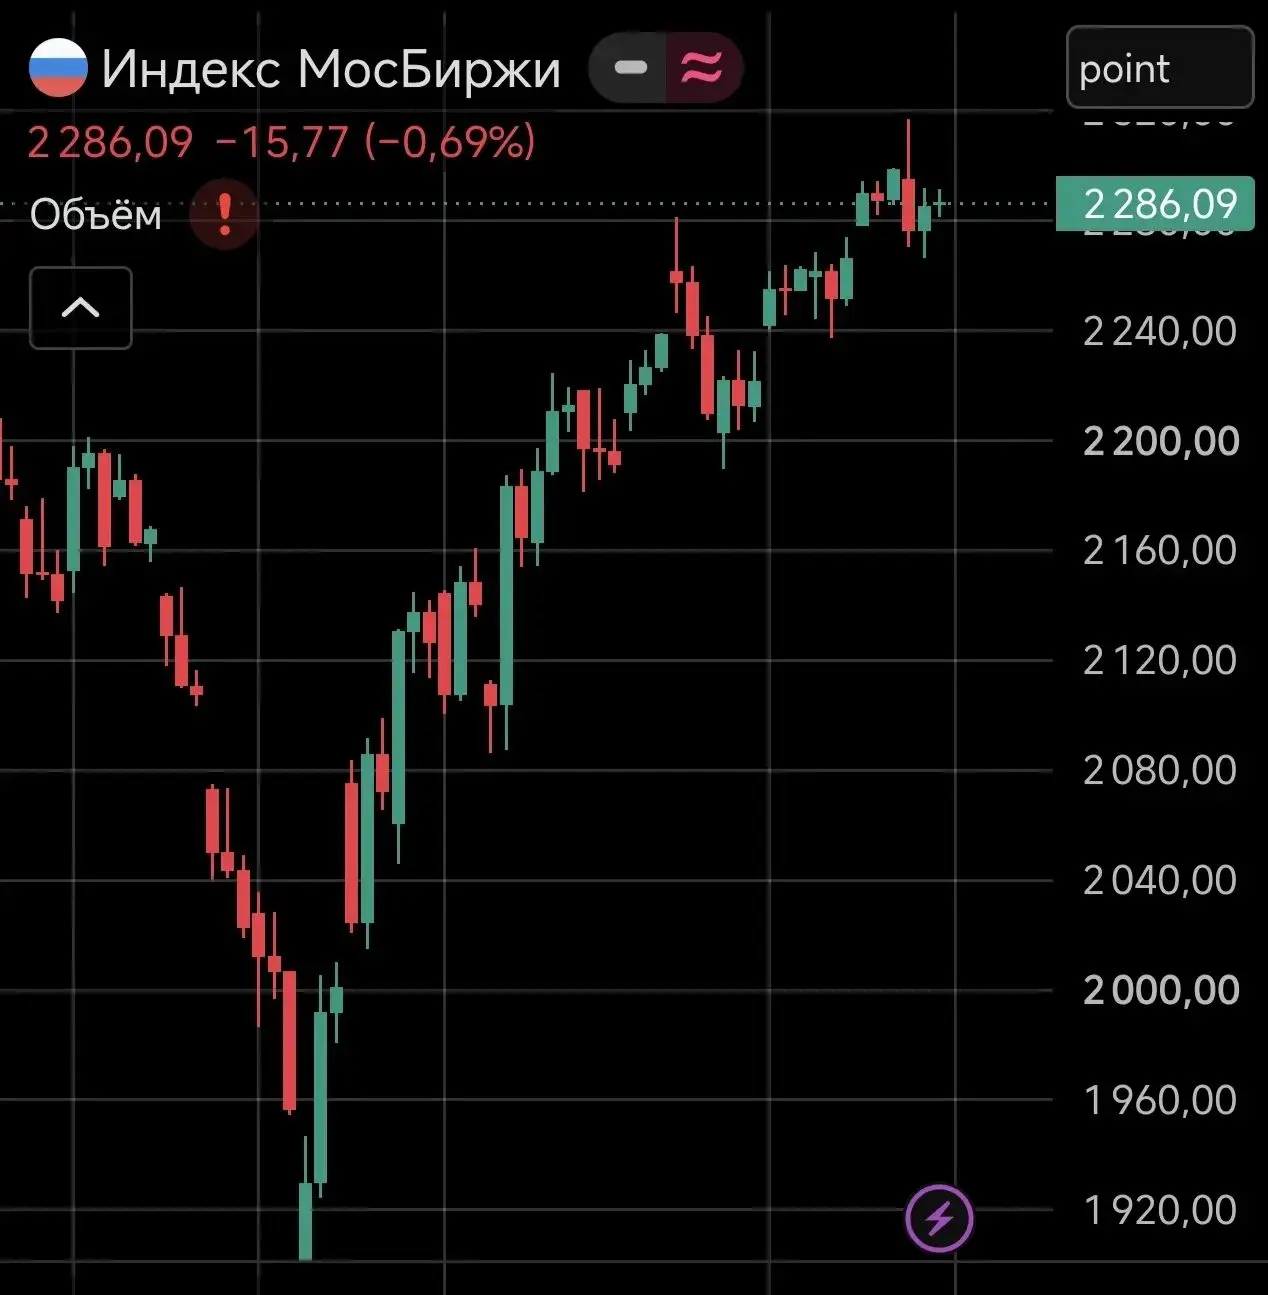Open the red exclamation warning next to Объём

click(225, 213)
